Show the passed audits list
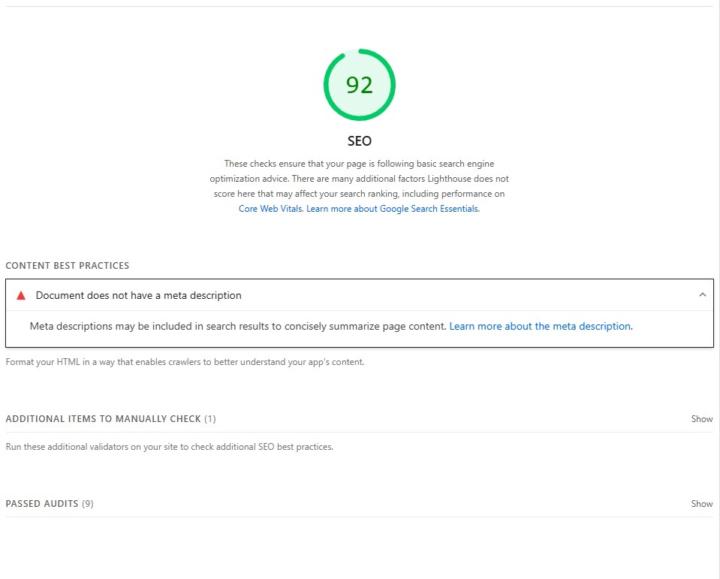Image resolution: width=720 pixels, height=579 pixels. pyautogui.click(x=701, y=504)
